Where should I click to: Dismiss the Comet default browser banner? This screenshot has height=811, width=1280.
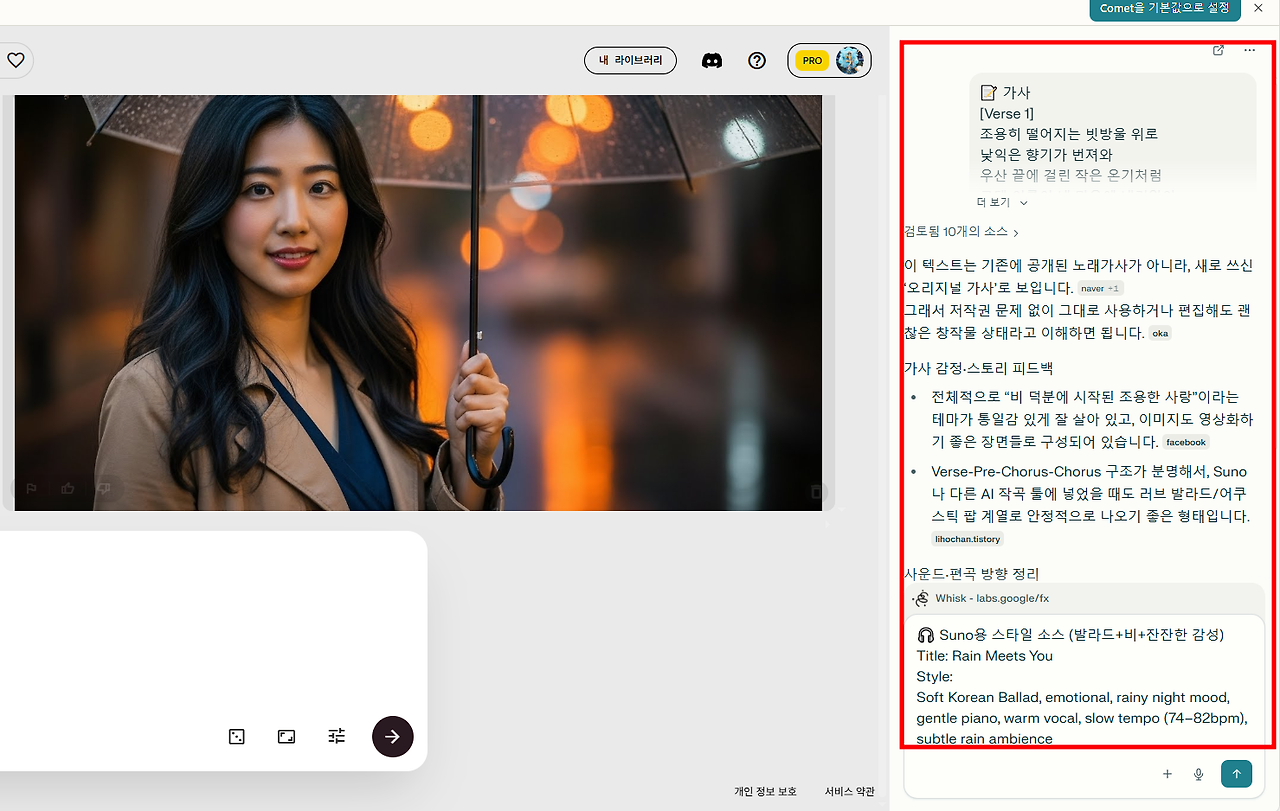tap(1258, 8)
